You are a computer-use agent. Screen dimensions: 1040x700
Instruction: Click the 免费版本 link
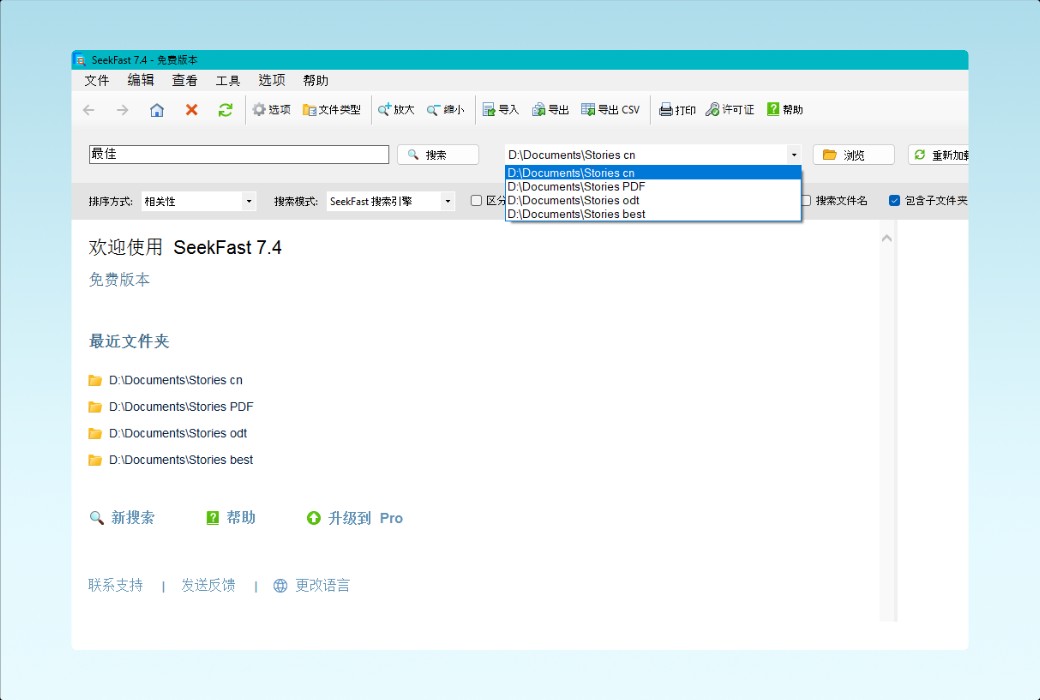click(119, 280)
